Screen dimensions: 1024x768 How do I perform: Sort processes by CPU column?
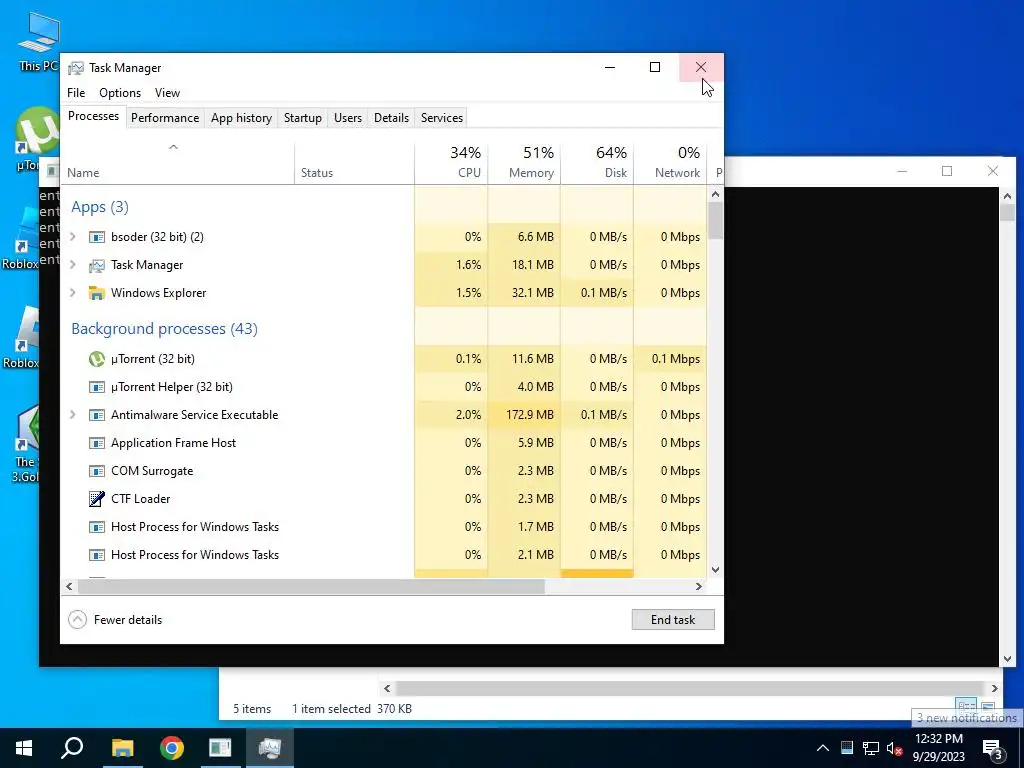(451, 163)
